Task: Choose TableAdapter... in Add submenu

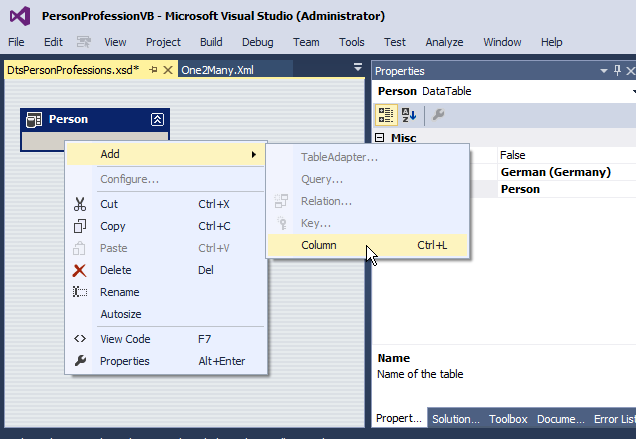Action: point(367,157)
